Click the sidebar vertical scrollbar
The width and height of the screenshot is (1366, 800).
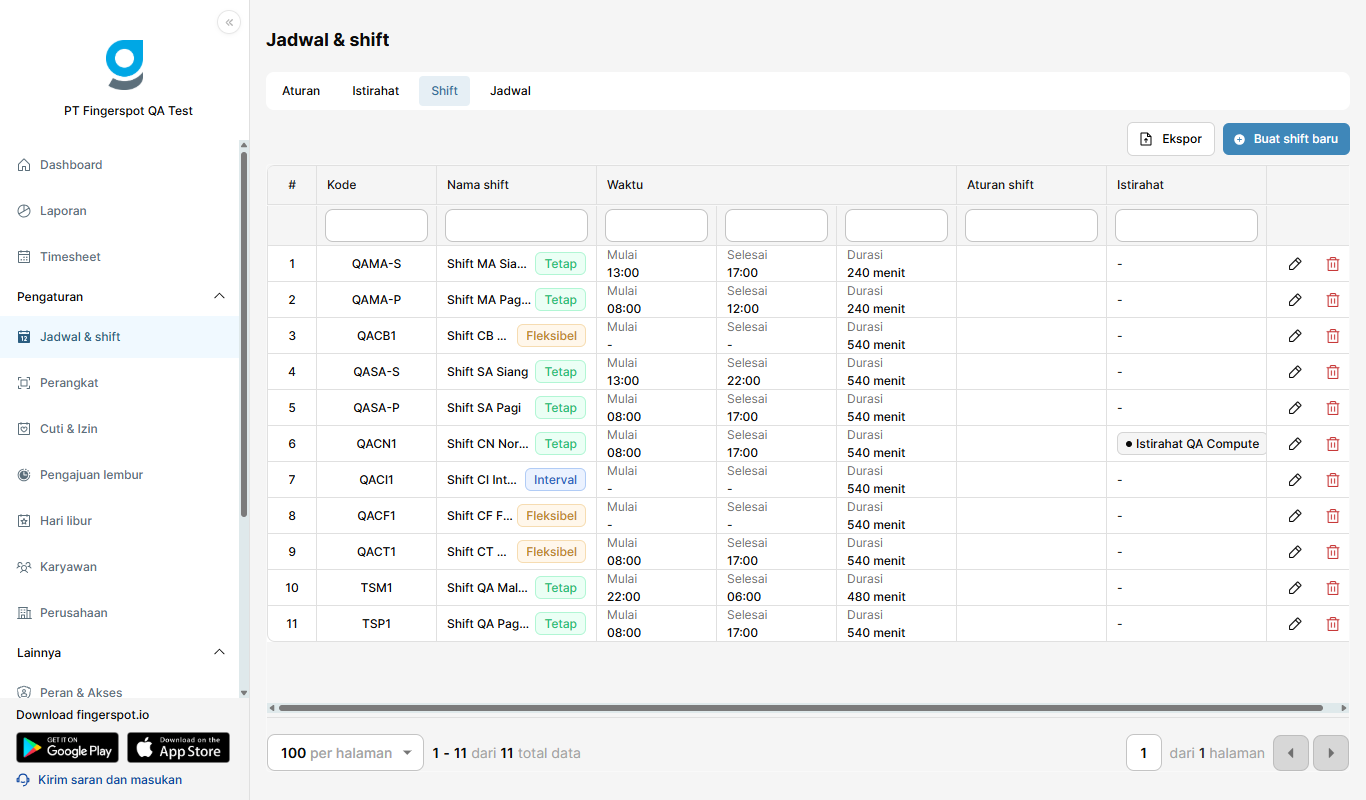pyautogui.click(x=244, y=335)
